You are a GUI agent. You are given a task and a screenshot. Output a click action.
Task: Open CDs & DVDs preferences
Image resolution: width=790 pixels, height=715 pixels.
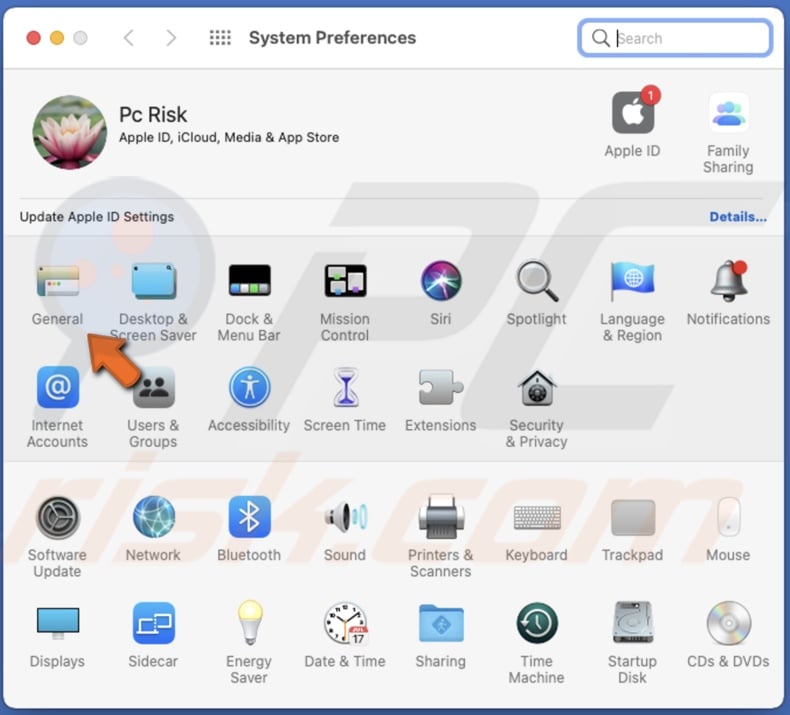pos(729,623)
